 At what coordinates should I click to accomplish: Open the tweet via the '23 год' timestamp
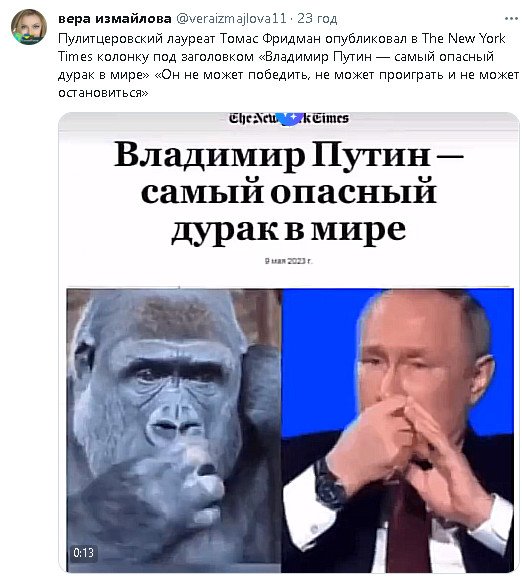click(317, 18)
